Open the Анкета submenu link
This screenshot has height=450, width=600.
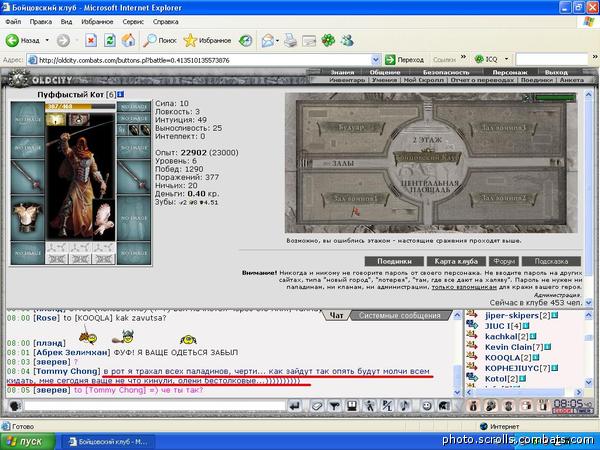click(572, 80)
